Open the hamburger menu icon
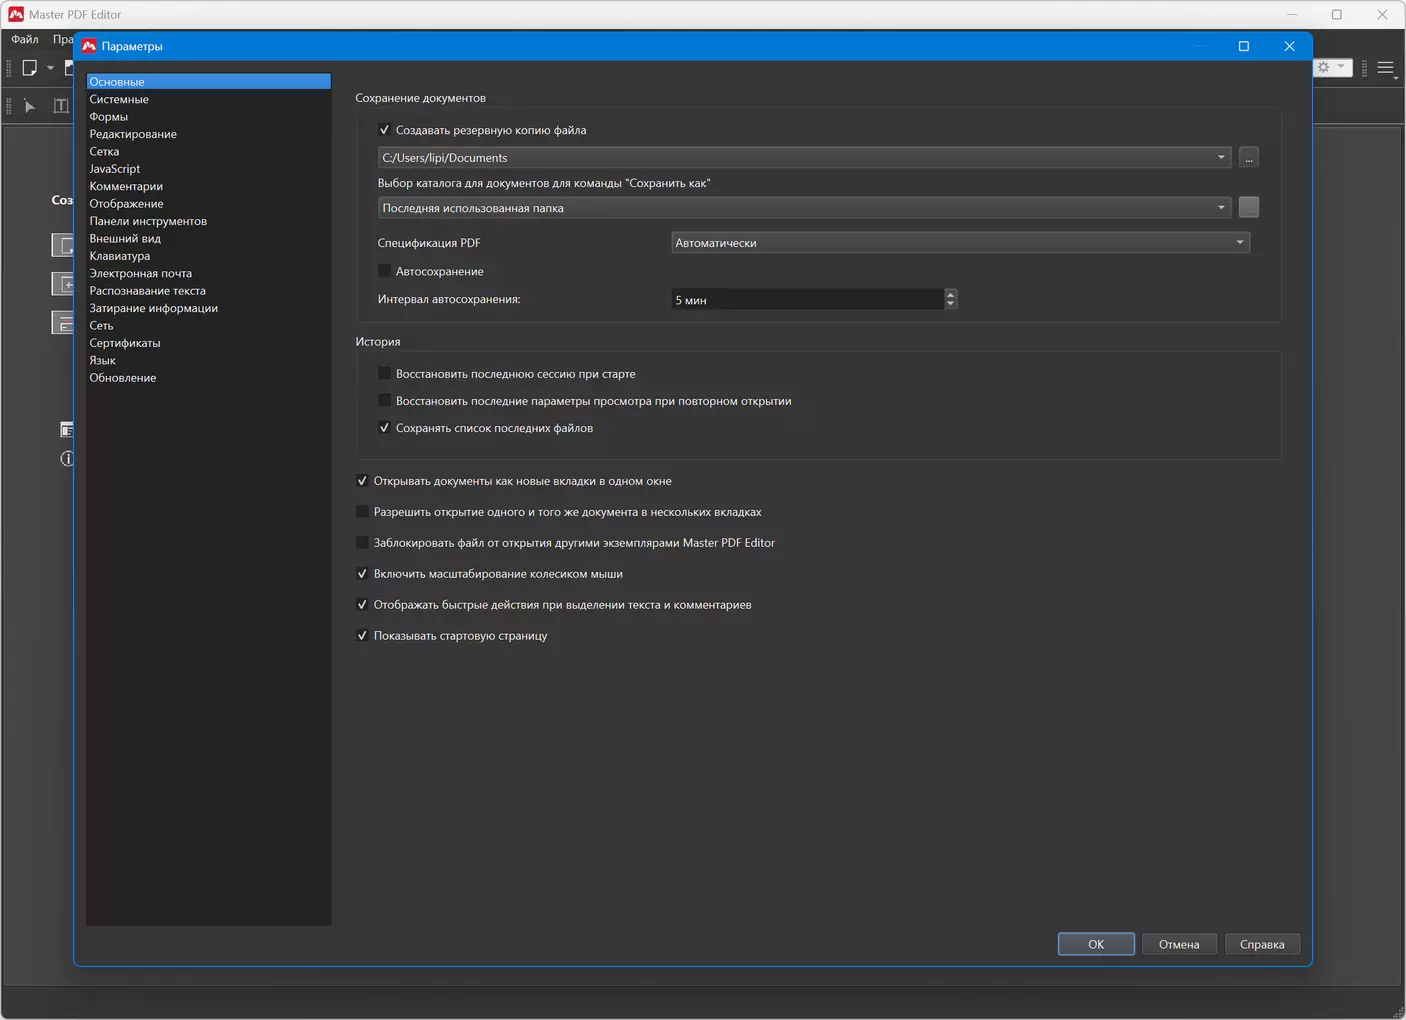1406x1020 pixels. 1385,68
